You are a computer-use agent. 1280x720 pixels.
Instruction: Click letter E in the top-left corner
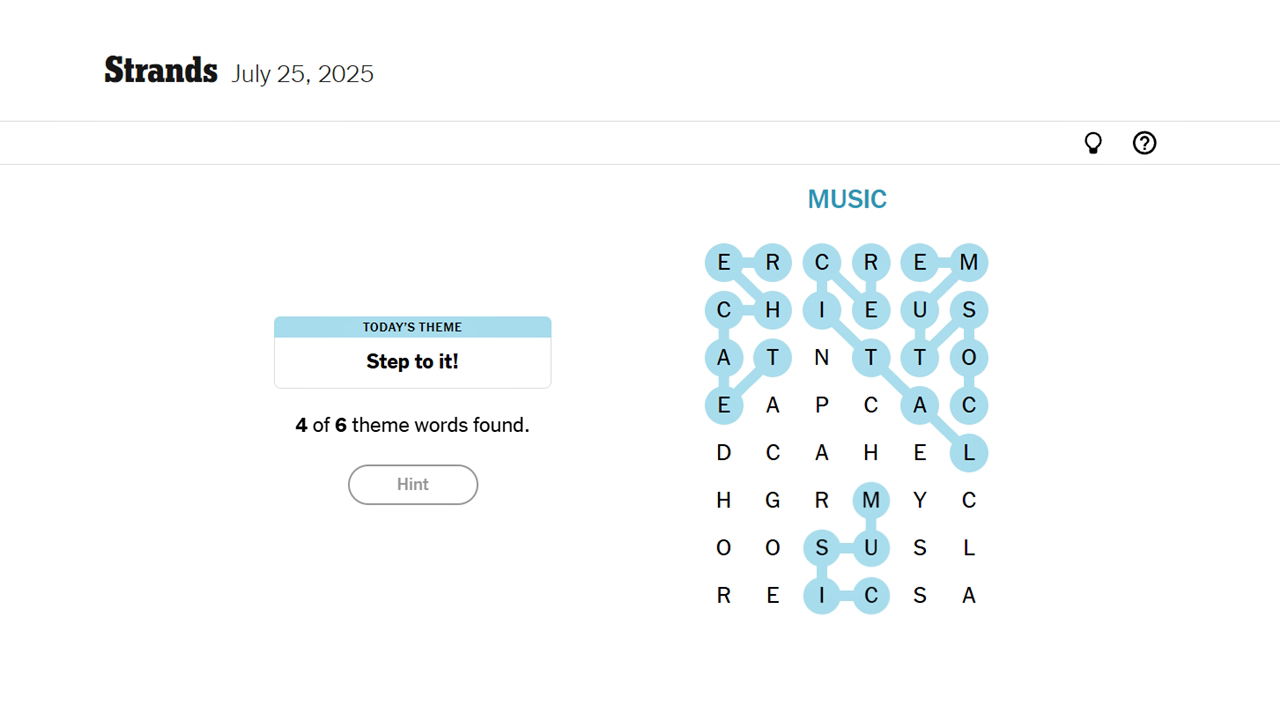coord(724,262)
